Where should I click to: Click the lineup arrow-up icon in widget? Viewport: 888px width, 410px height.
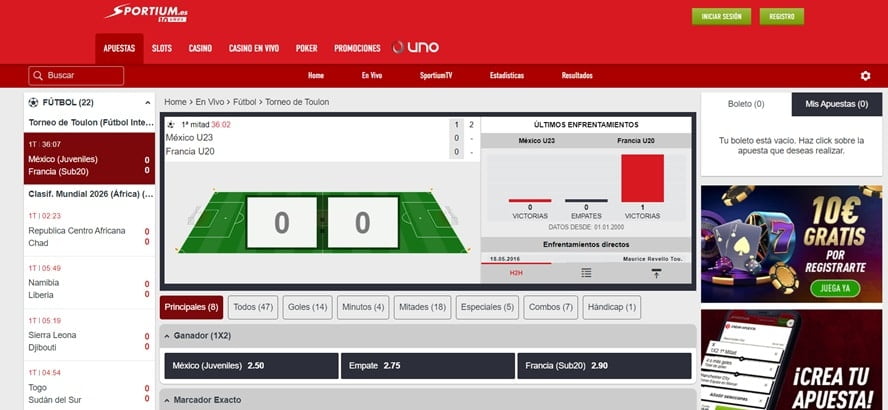(656, 273)
